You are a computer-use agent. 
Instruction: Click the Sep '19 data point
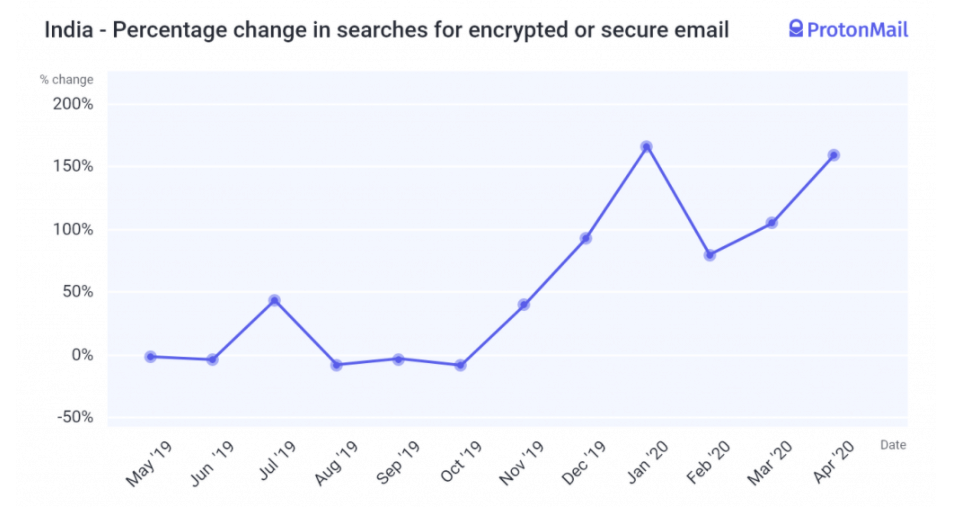pyautogui.click(x=398, y=359)
